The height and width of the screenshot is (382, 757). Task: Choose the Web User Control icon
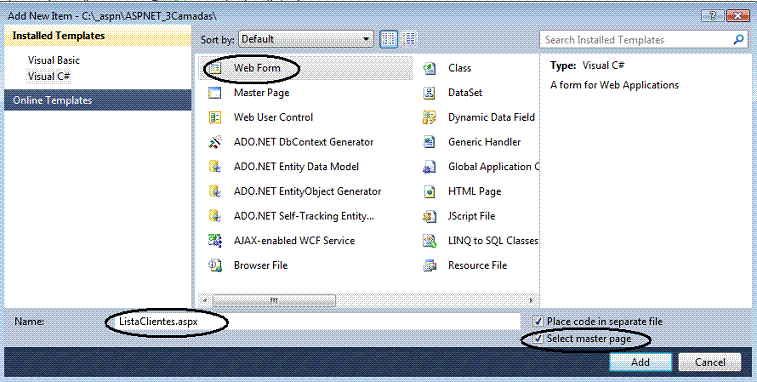pos(215,117)
